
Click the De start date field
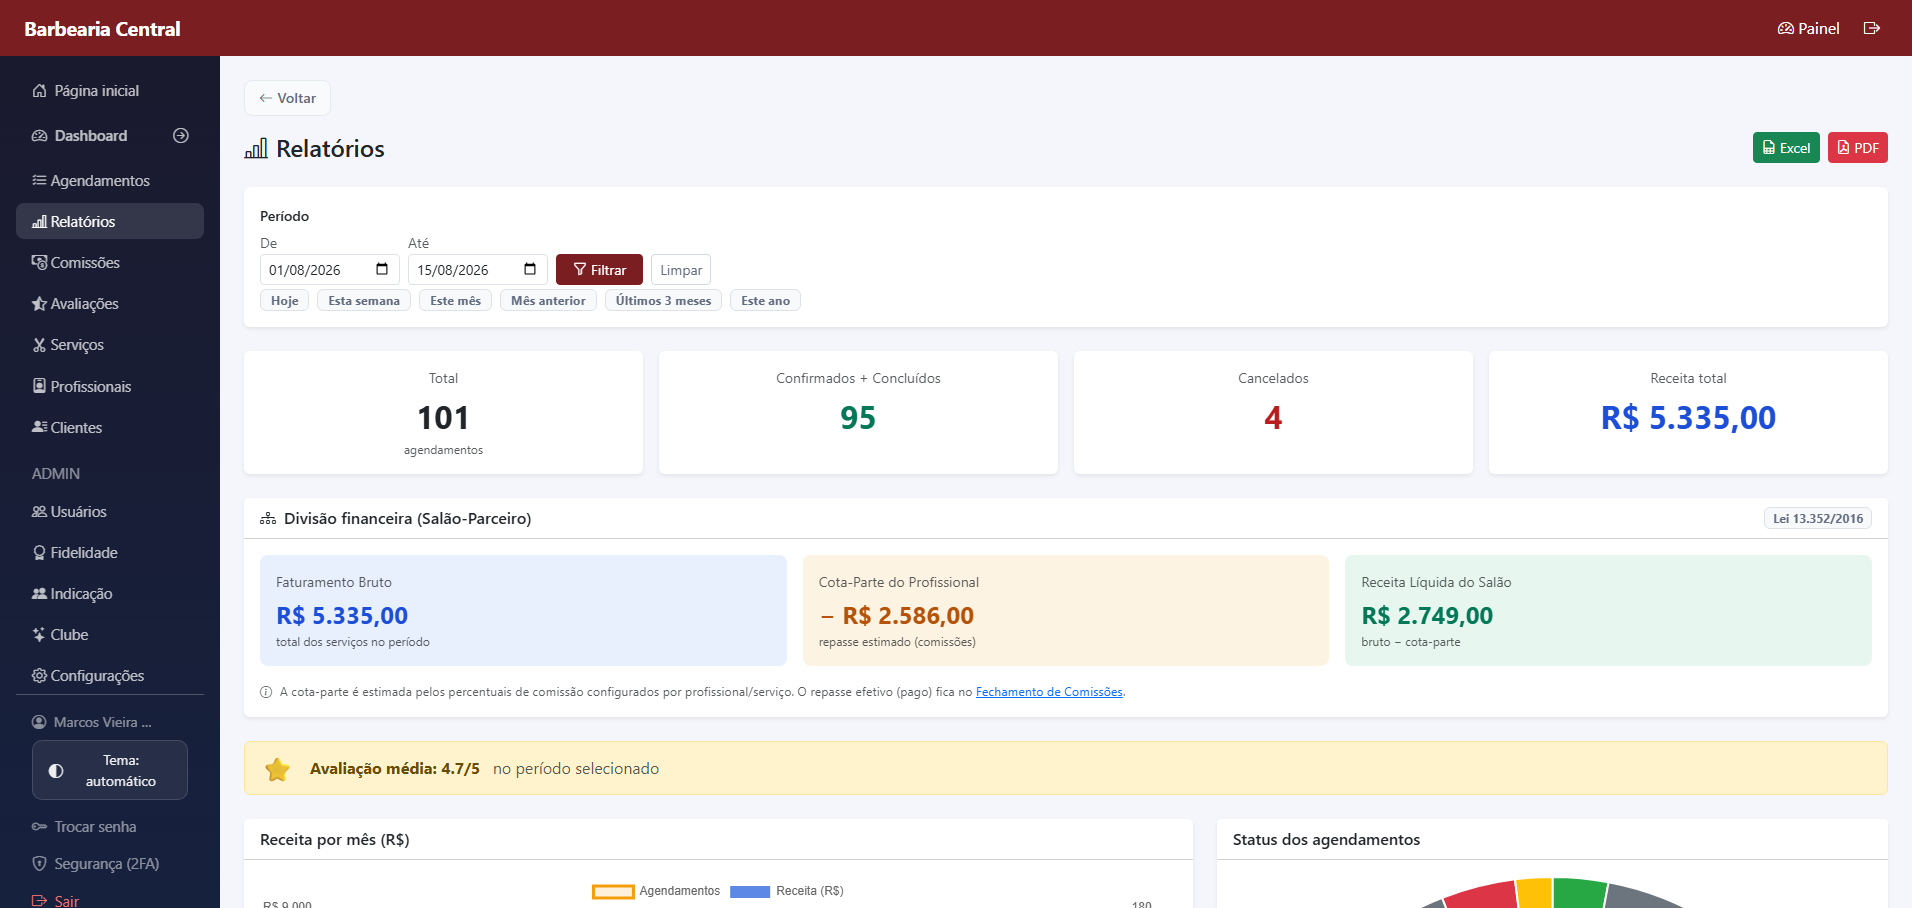click(330, 270)
